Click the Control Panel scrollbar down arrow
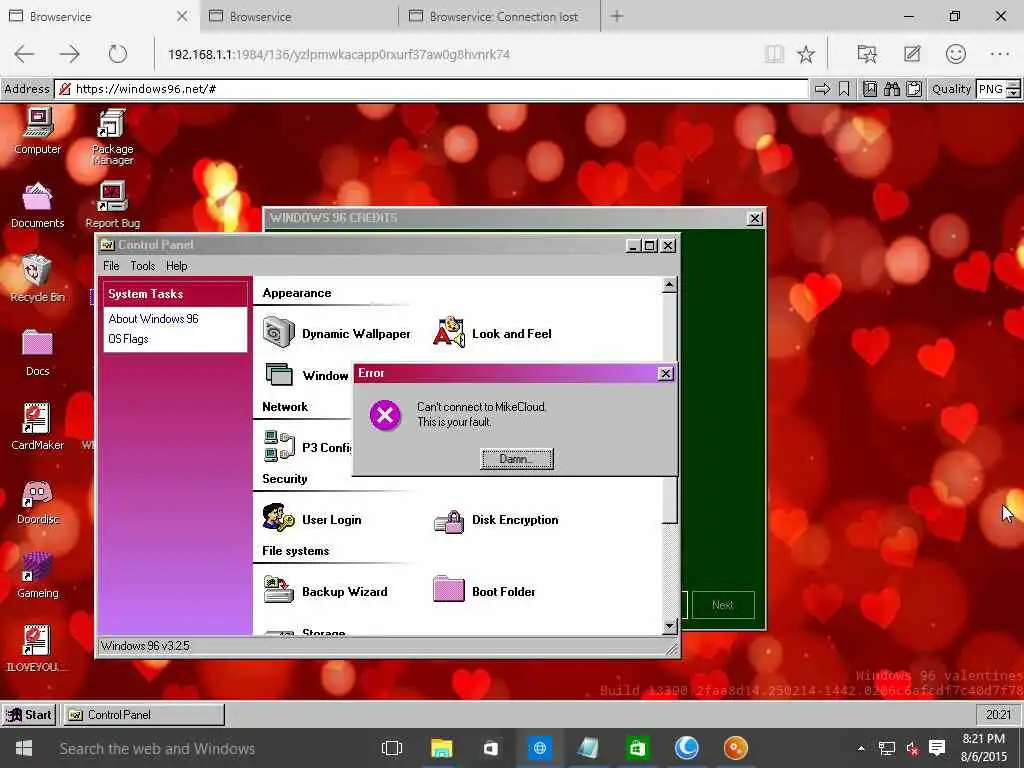The width and height of the screenshot is (1024, 768). (x=669, y=626)
